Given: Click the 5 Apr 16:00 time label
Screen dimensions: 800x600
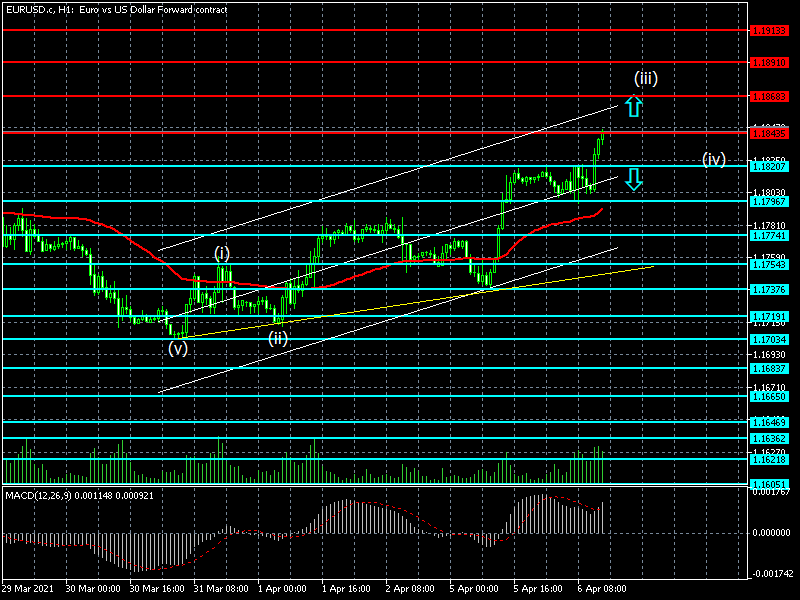Looking at the screenshot, I should click(538, 588).
